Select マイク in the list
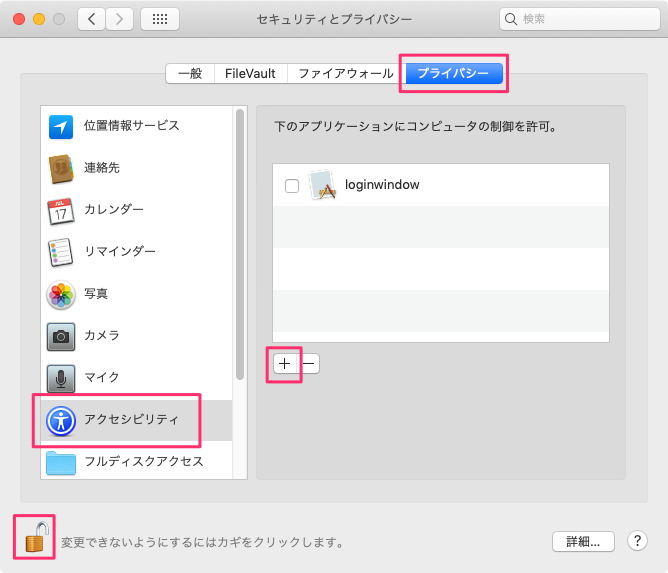The width and height of the screenshot is (668, 573). (137, 378)
